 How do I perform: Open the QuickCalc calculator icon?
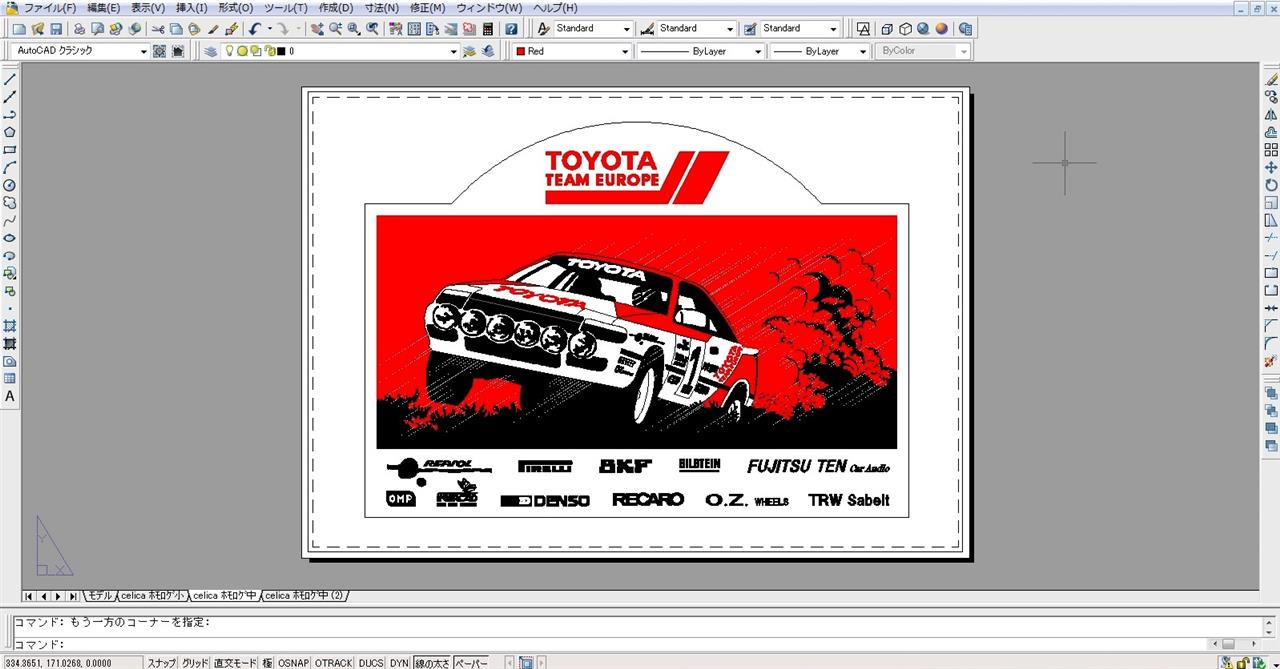click(487, 29)
